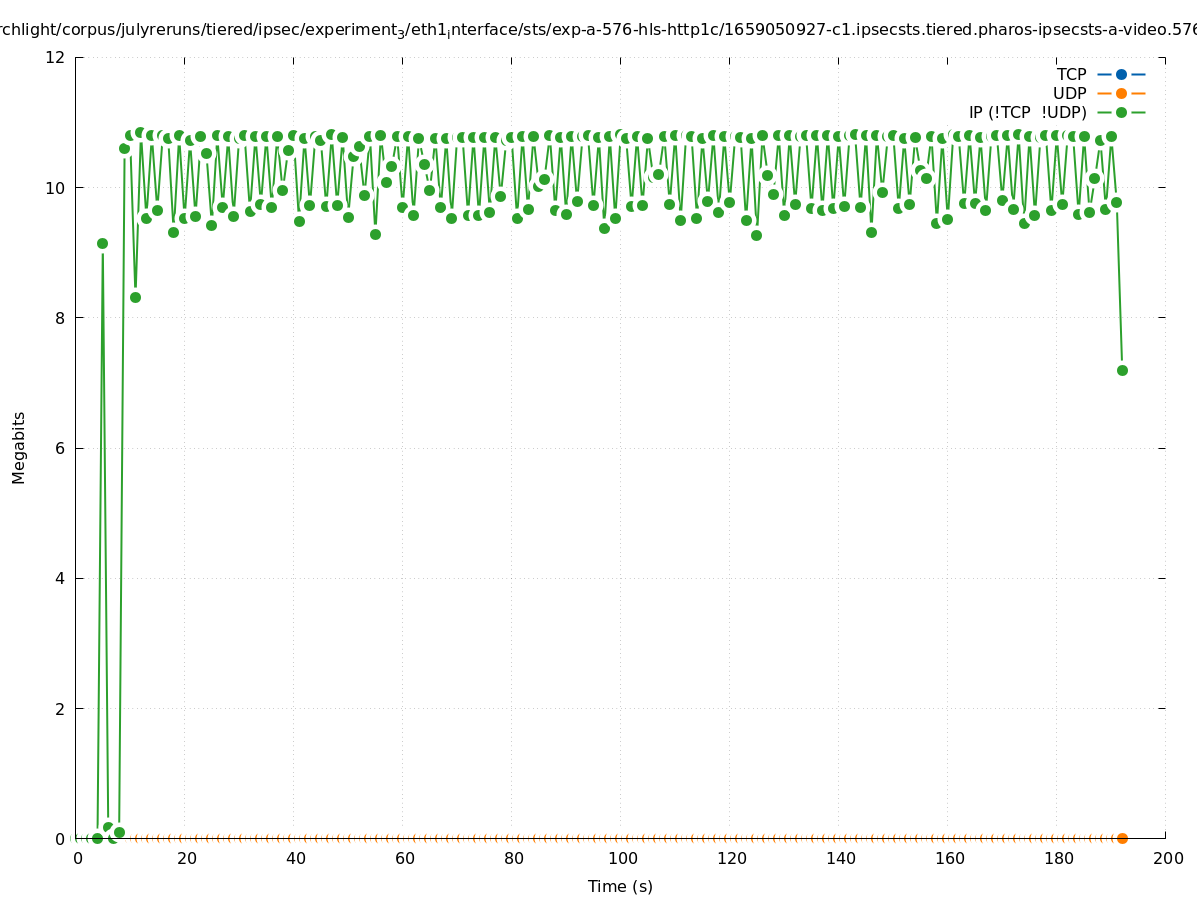This screenshot has width=1197, height=900.
Task: Click the orange UDP legend marker
Action: click(x=1121, y=93)
